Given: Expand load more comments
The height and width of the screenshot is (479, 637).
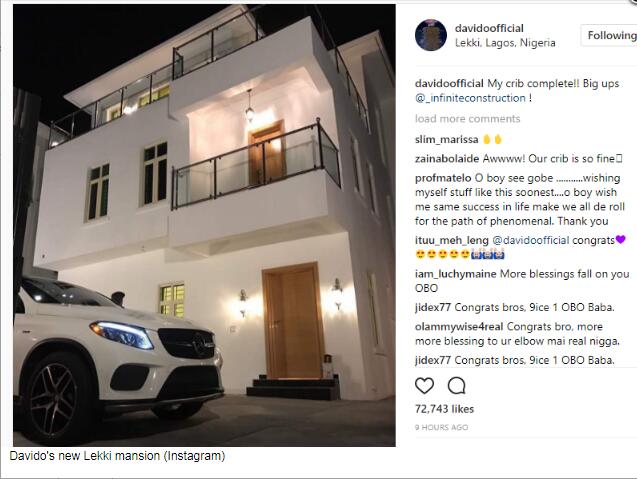Looking at the screenshot, I should point(468,119).
